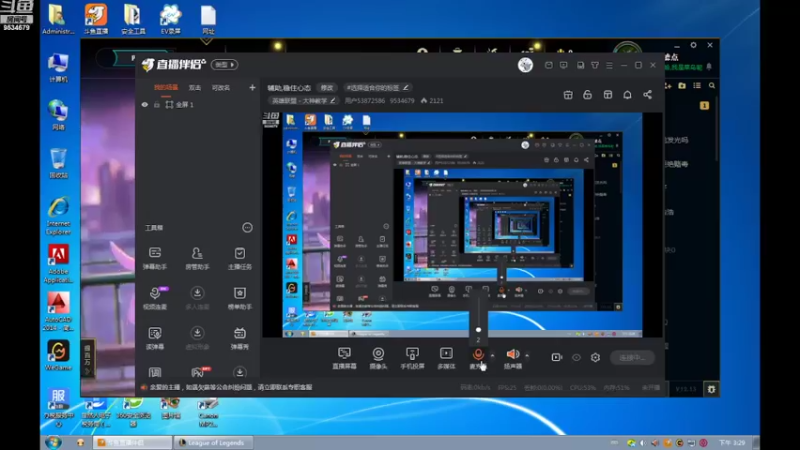Select the WeGame desktop icon
This screenshot has width=800, height=450.
[58, 356]
